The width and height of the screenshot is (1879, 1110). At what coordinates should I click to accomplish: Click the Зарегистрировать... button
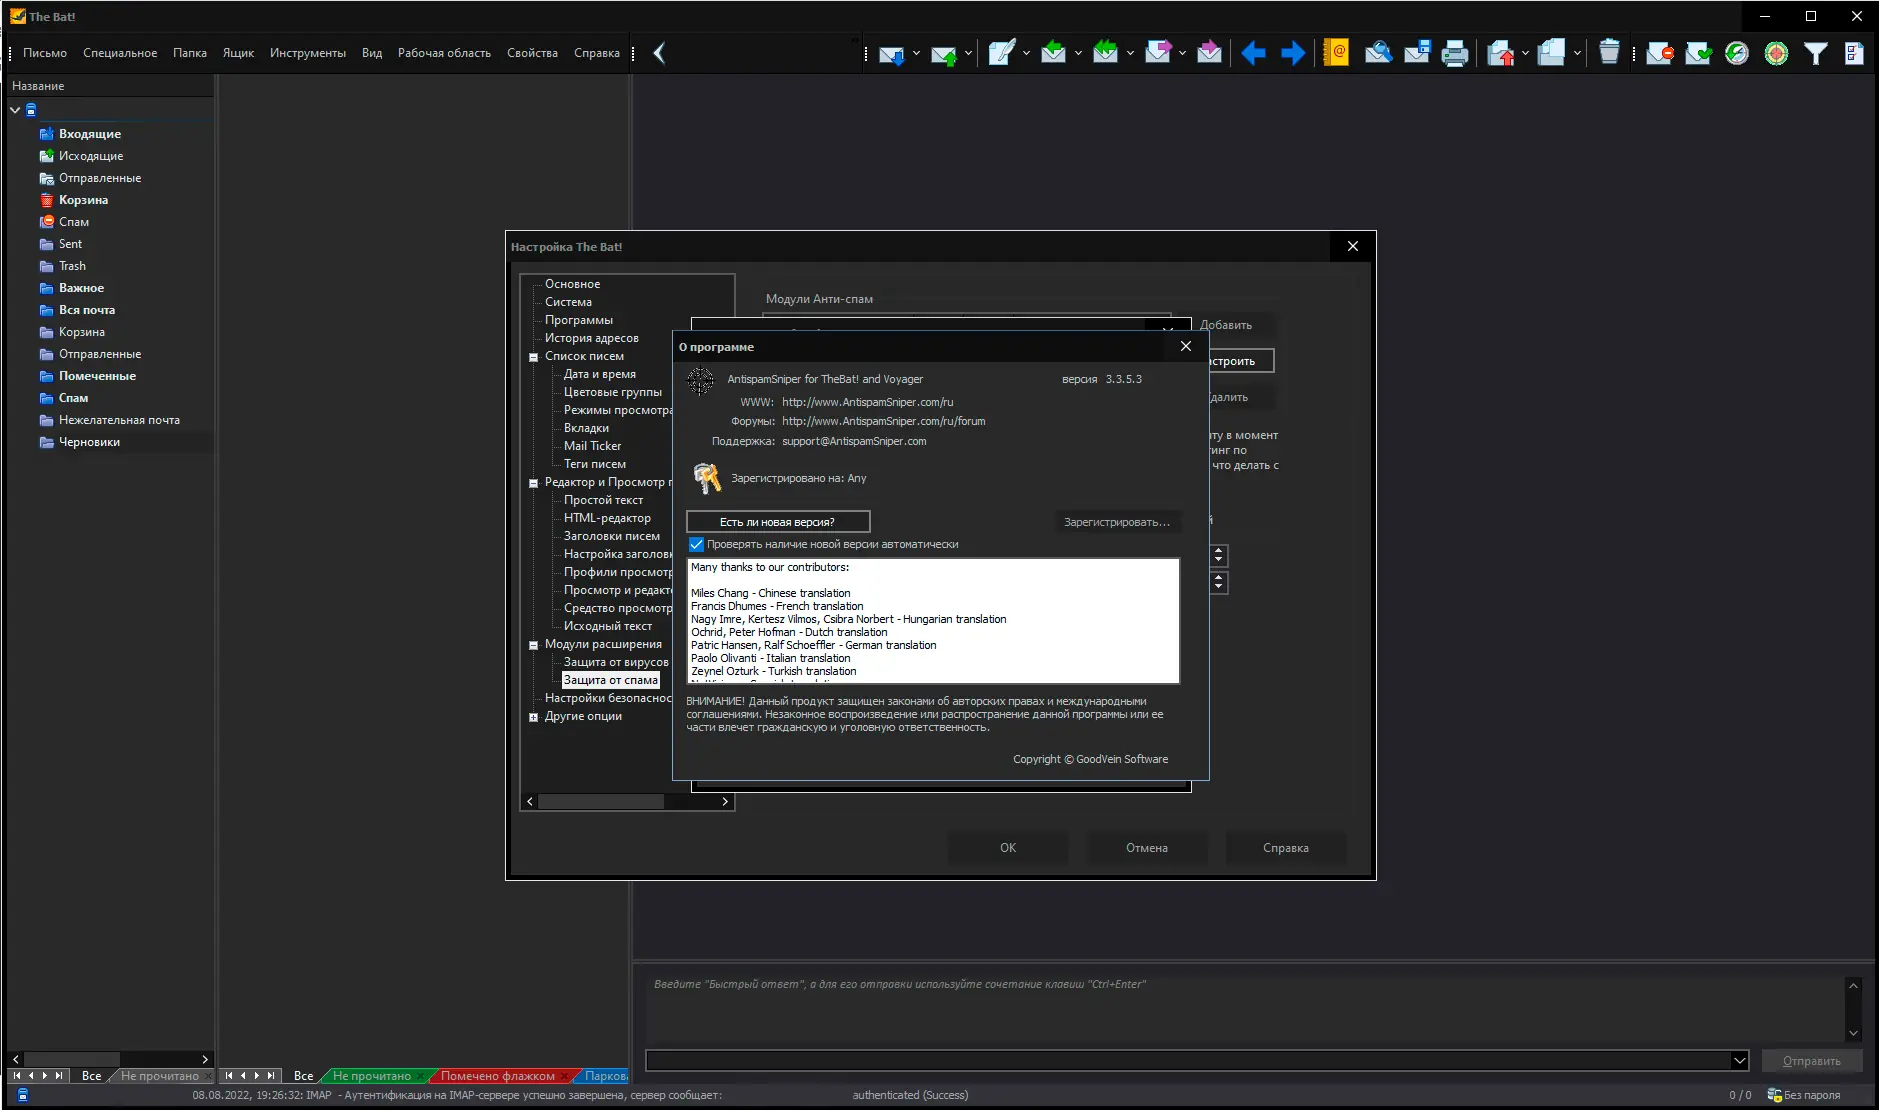pyautogui.click(x=1117, y=522)
